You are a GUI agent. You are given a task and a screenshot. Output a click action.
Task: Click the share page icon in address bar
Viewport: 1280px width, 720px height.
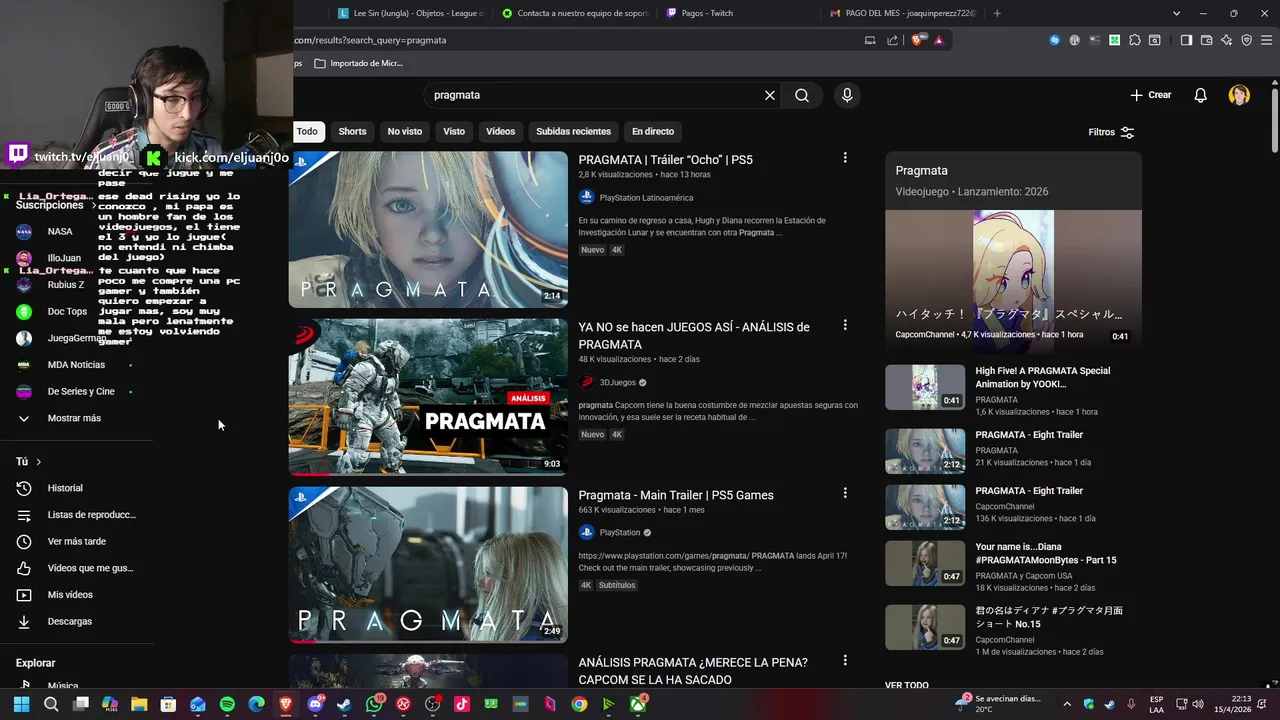[892, 40]
